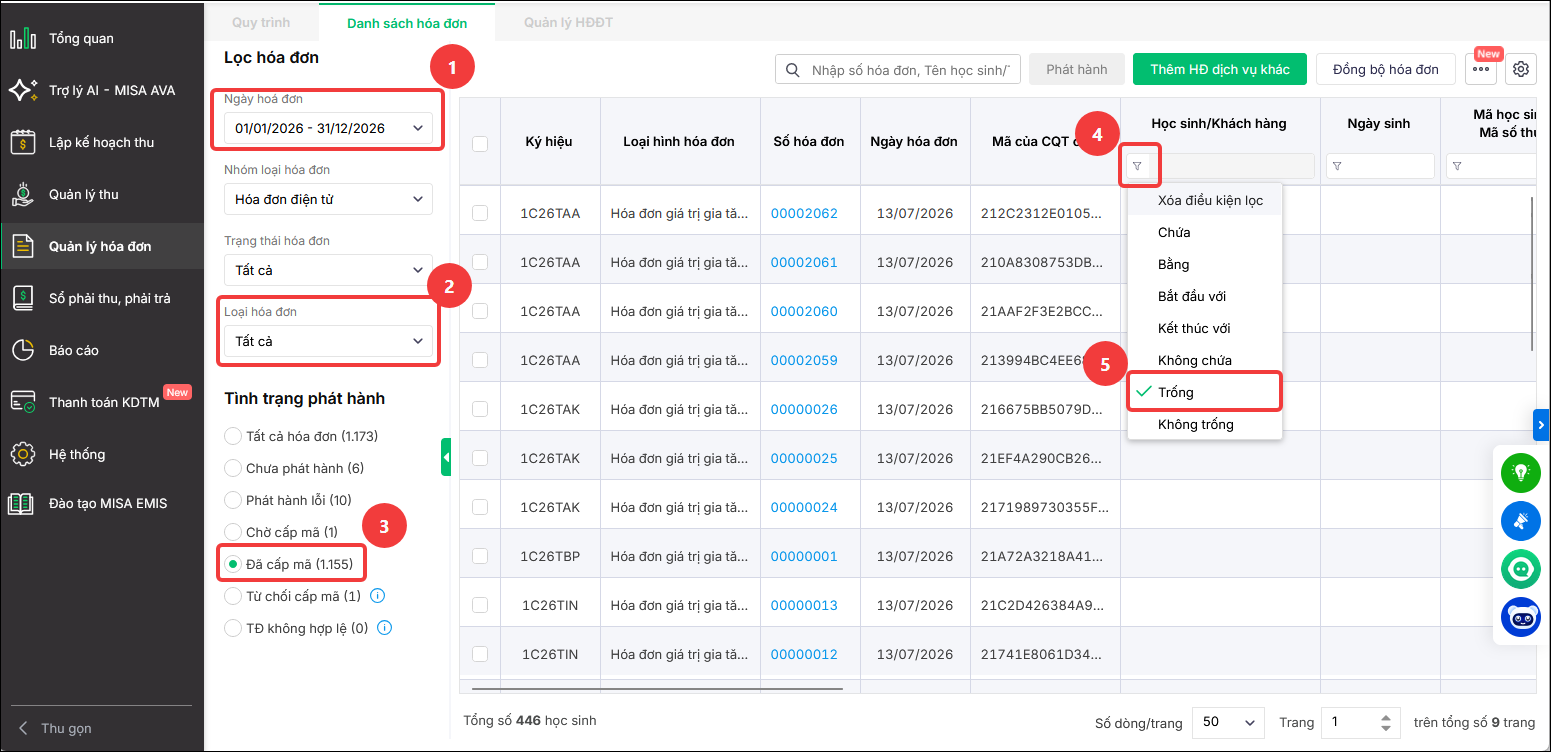Click the filter funnel in Ngày sinh column
Image resolution: width=1551 pixels, height=752 pixels.
pyautogui.click(x=1337, y=166)
